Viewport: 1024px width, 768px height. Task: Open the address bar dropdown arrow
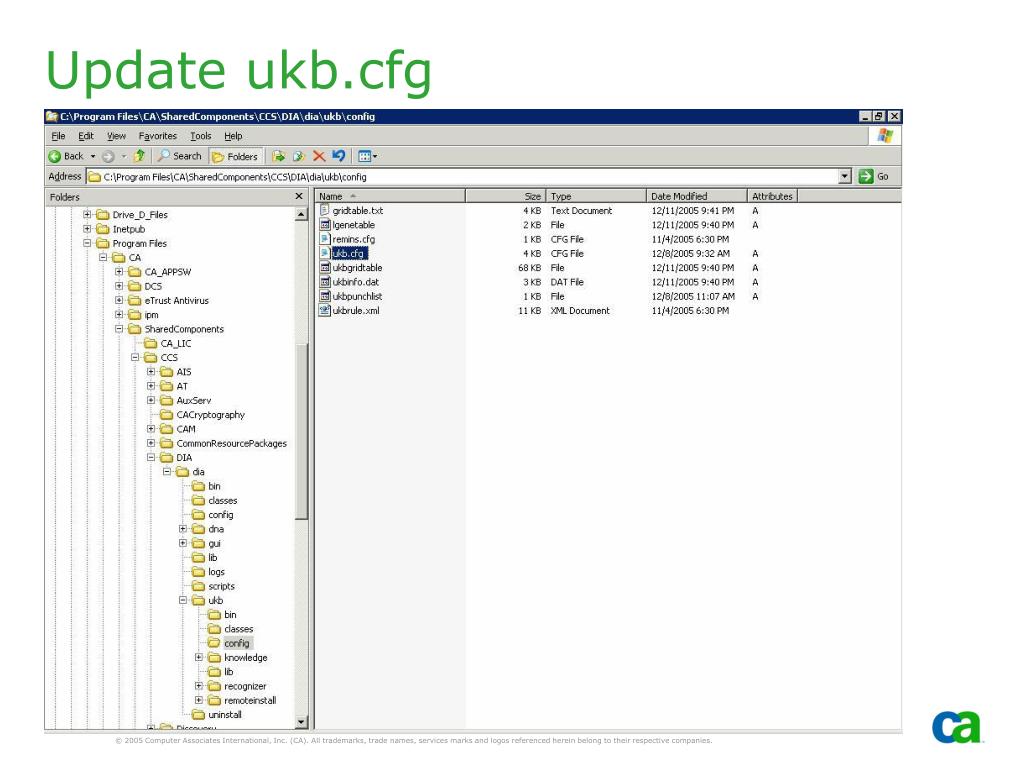pyautogui.click(x=844, y=176)
